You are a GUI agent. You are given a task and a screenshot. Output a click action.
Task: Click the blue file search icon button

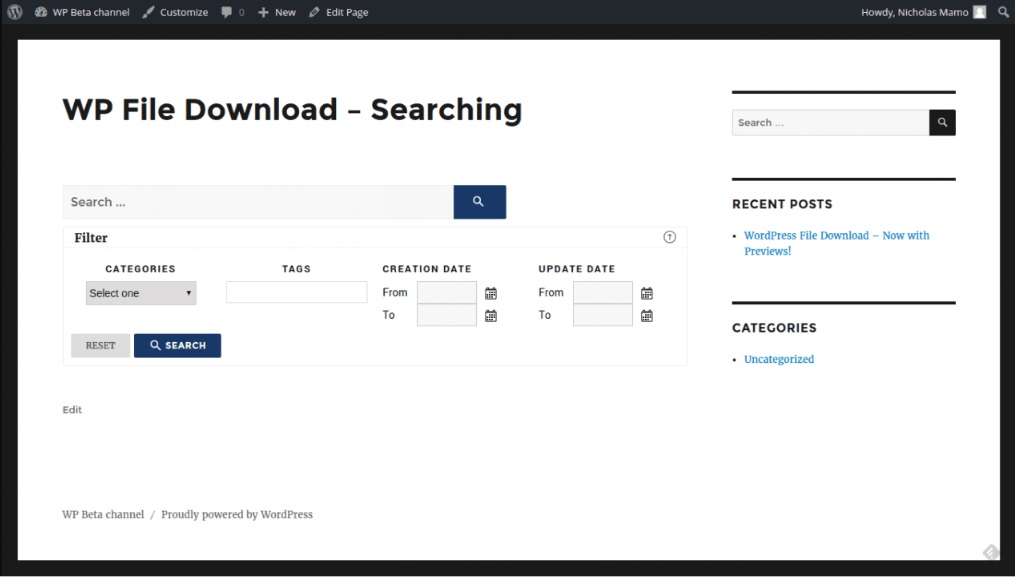tap(480, 202)
